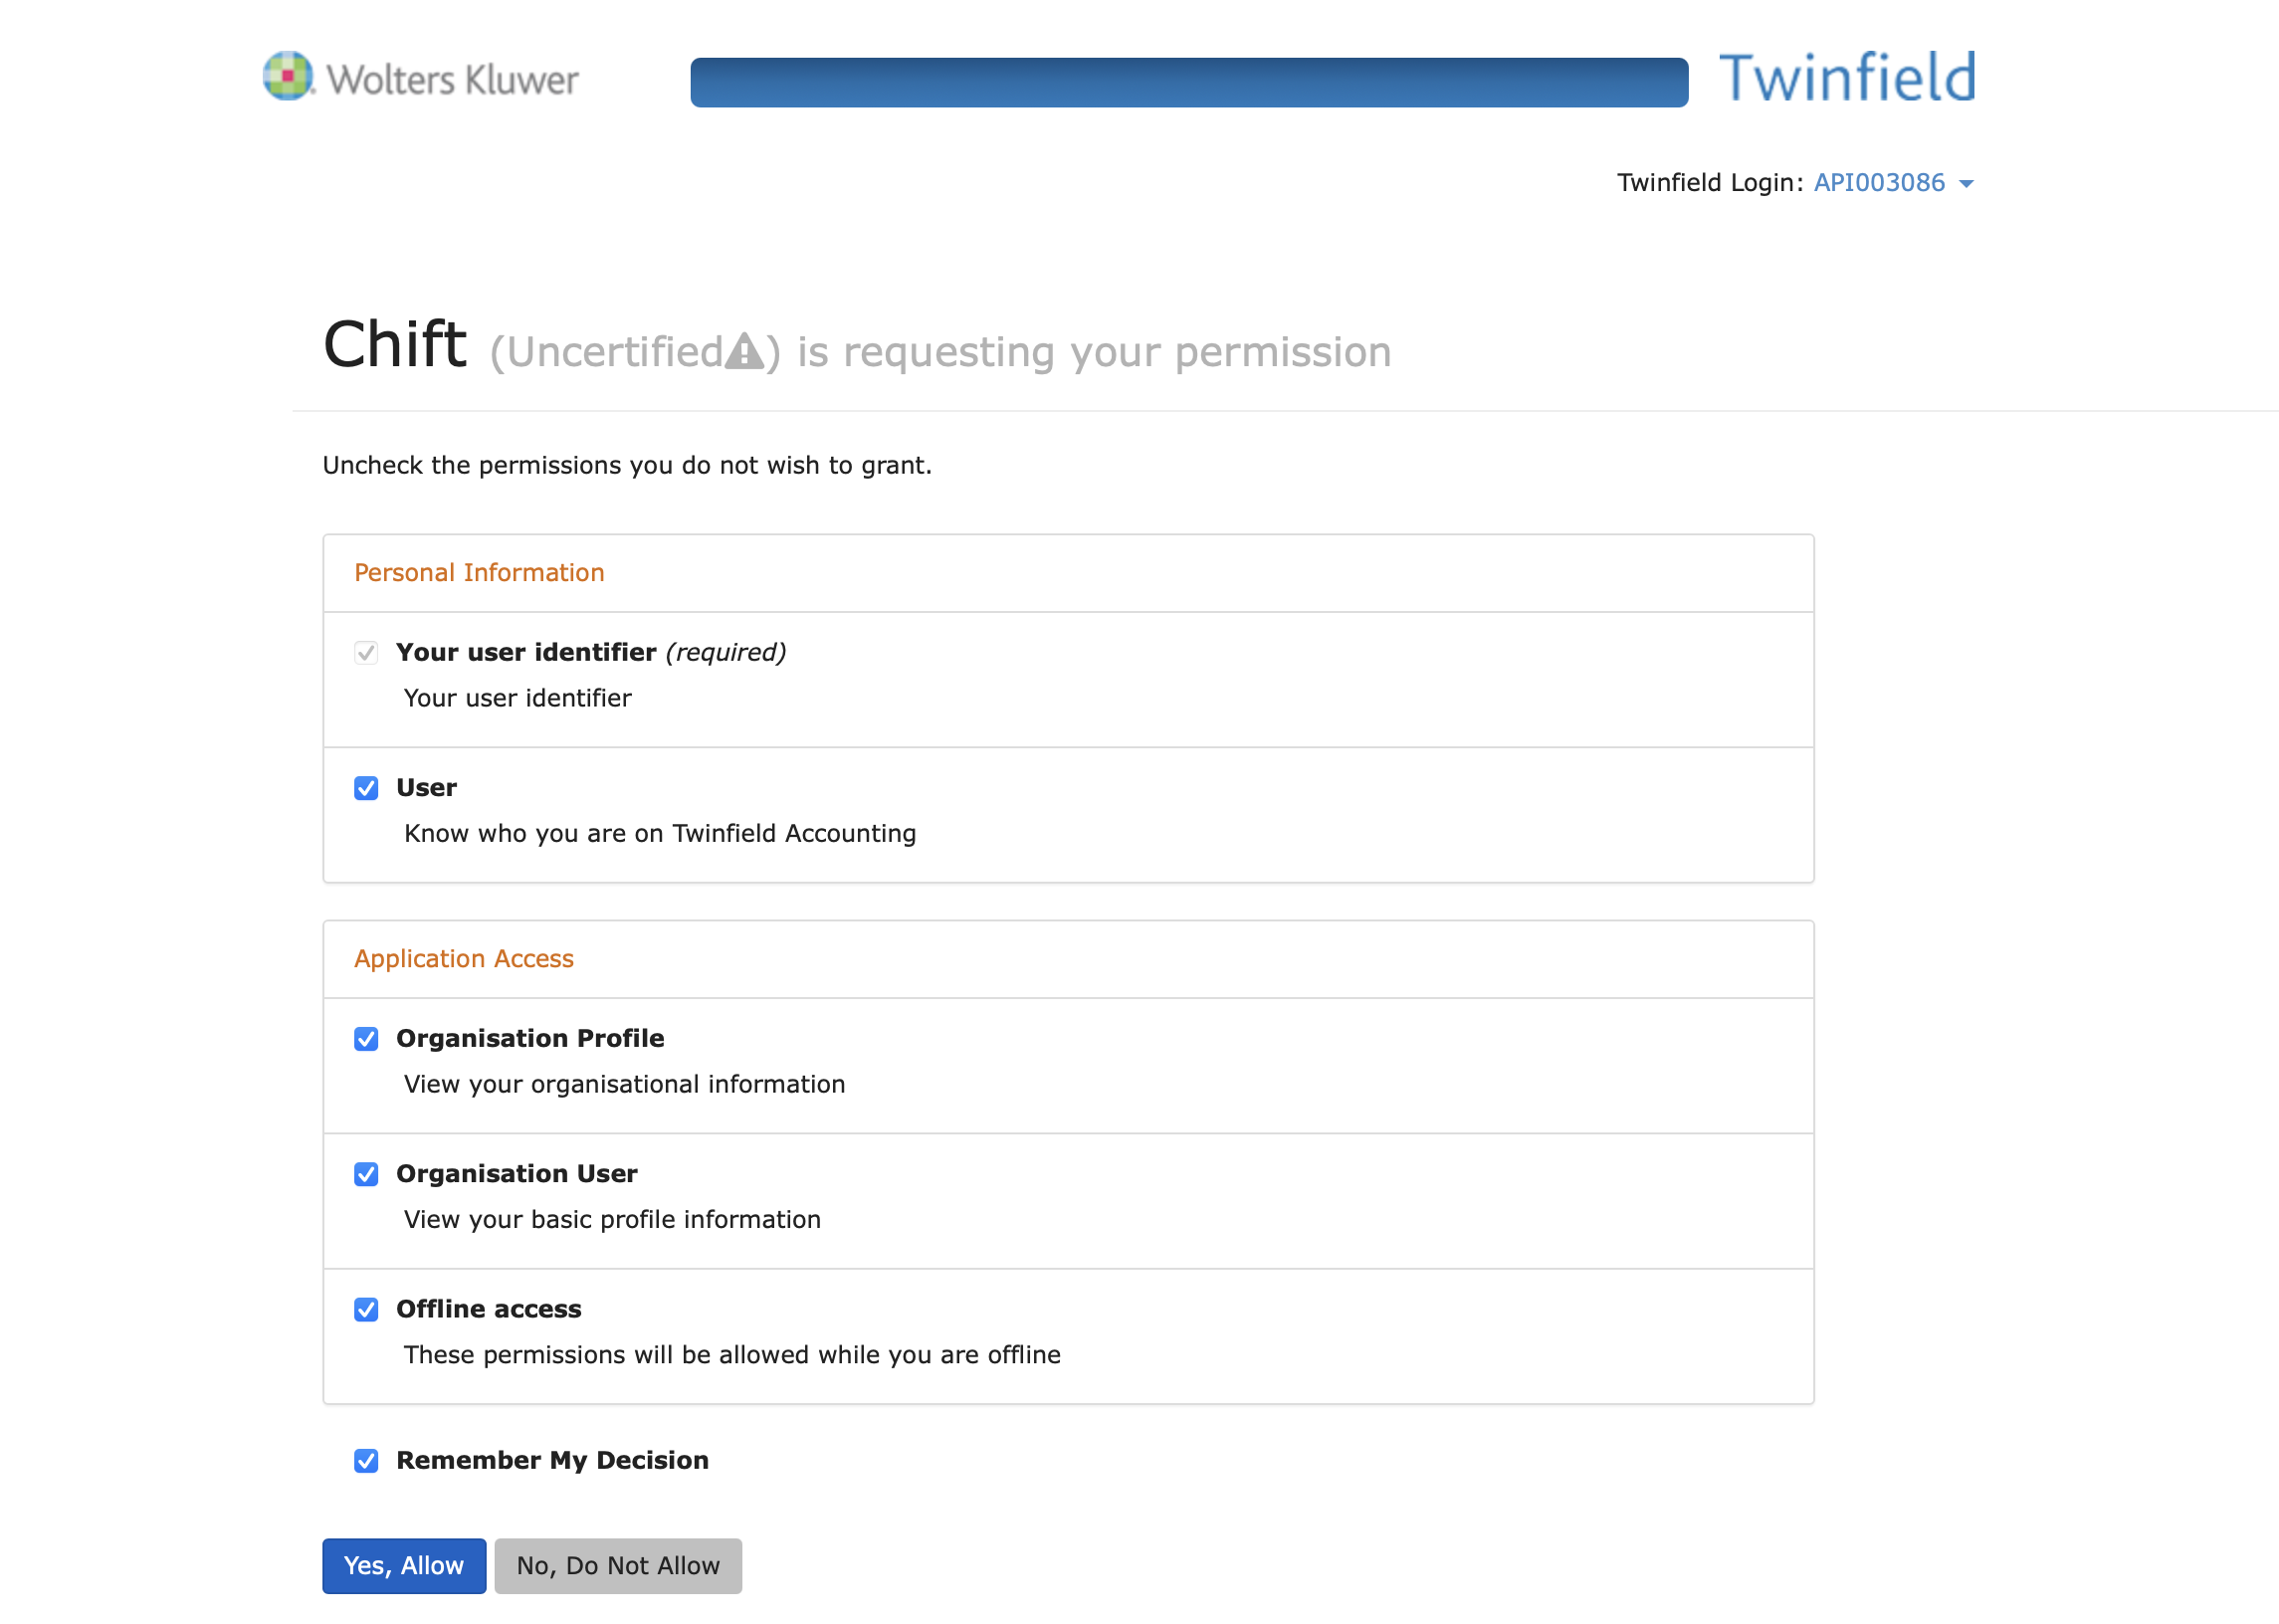Viewport: 2279px width, 1624px height.
Task: Click the Chift application name heading
Action: (x=395, y=345)
